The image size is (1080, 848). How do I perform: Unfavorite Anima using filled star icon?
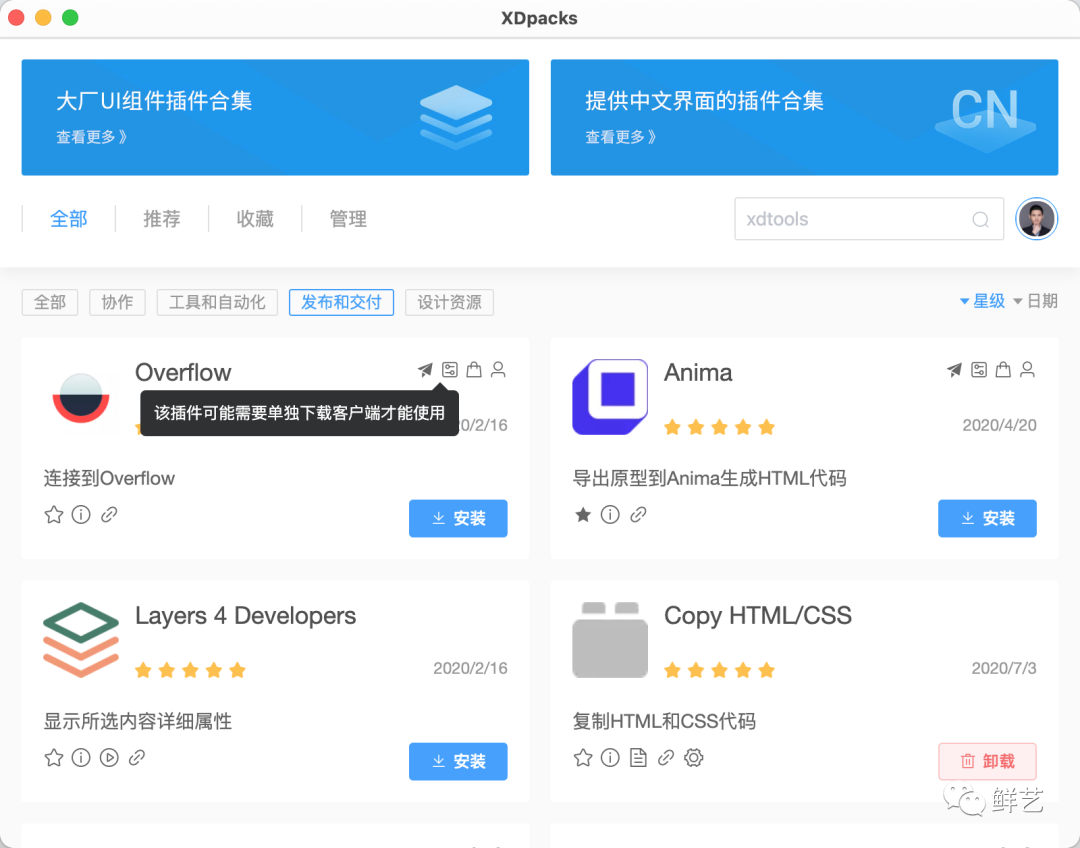(x=583, y=515)
